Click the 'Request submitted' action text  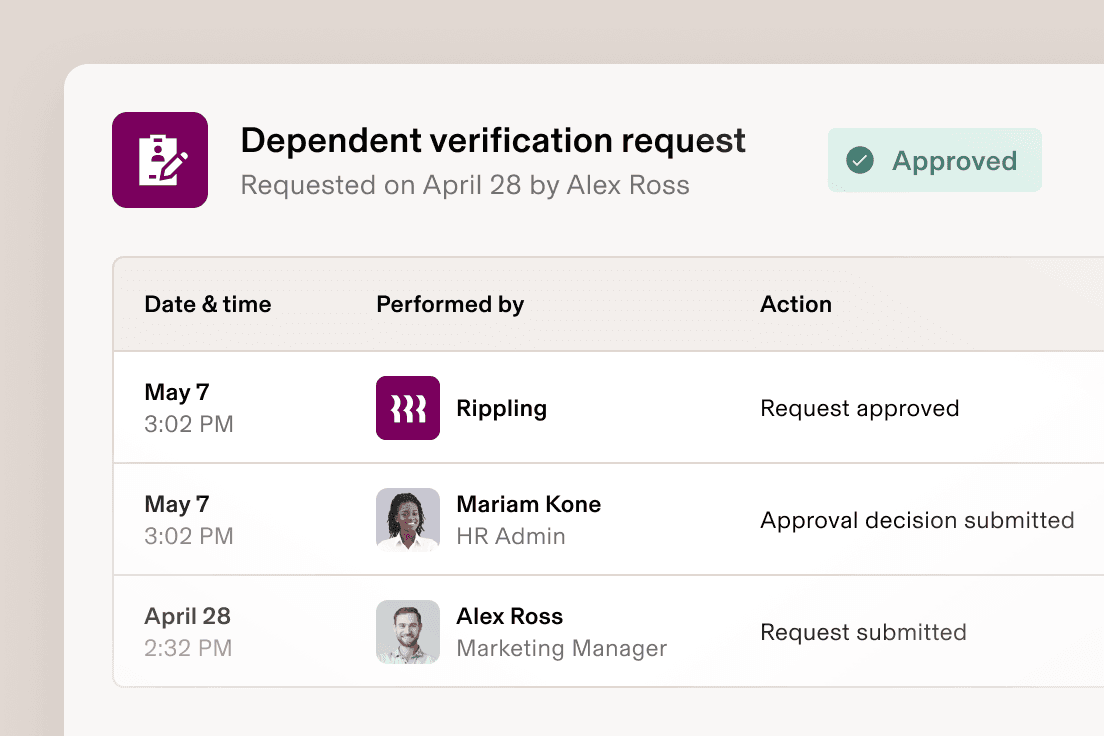(x=863, y=632)
